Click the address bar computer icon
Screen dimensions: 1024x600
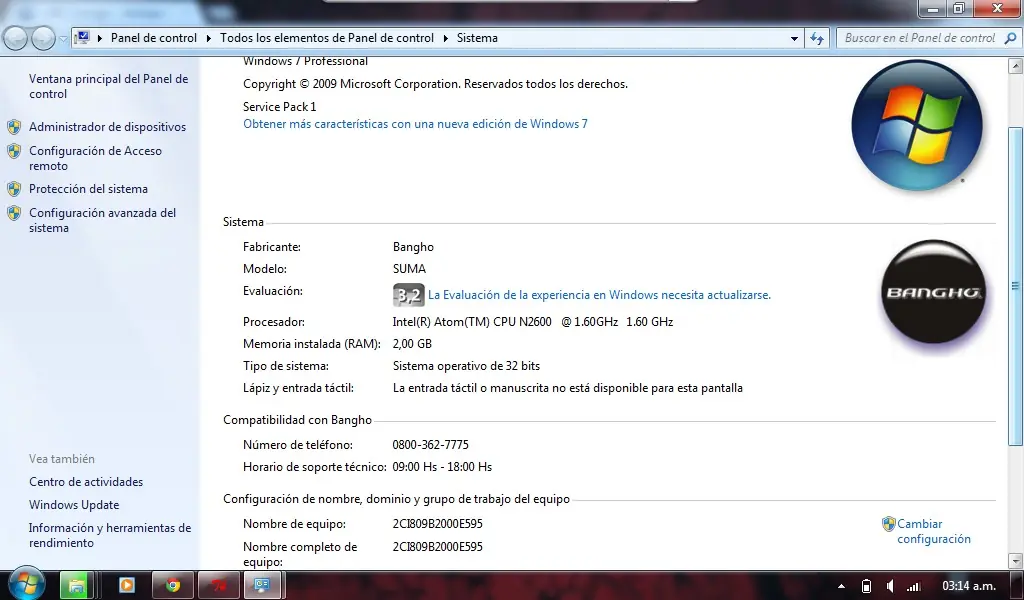(x=83, y=38)
